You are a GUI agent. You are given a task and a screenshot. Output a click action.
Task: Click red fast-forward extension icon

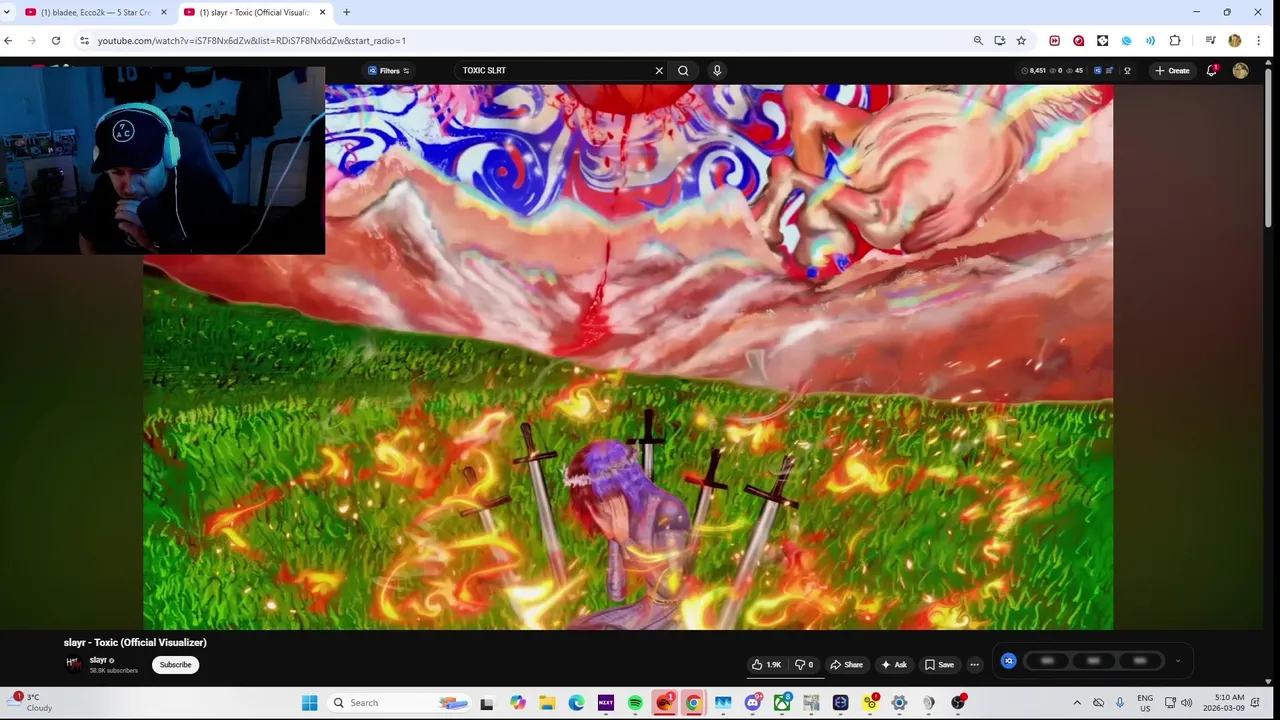pos(1054,41)
